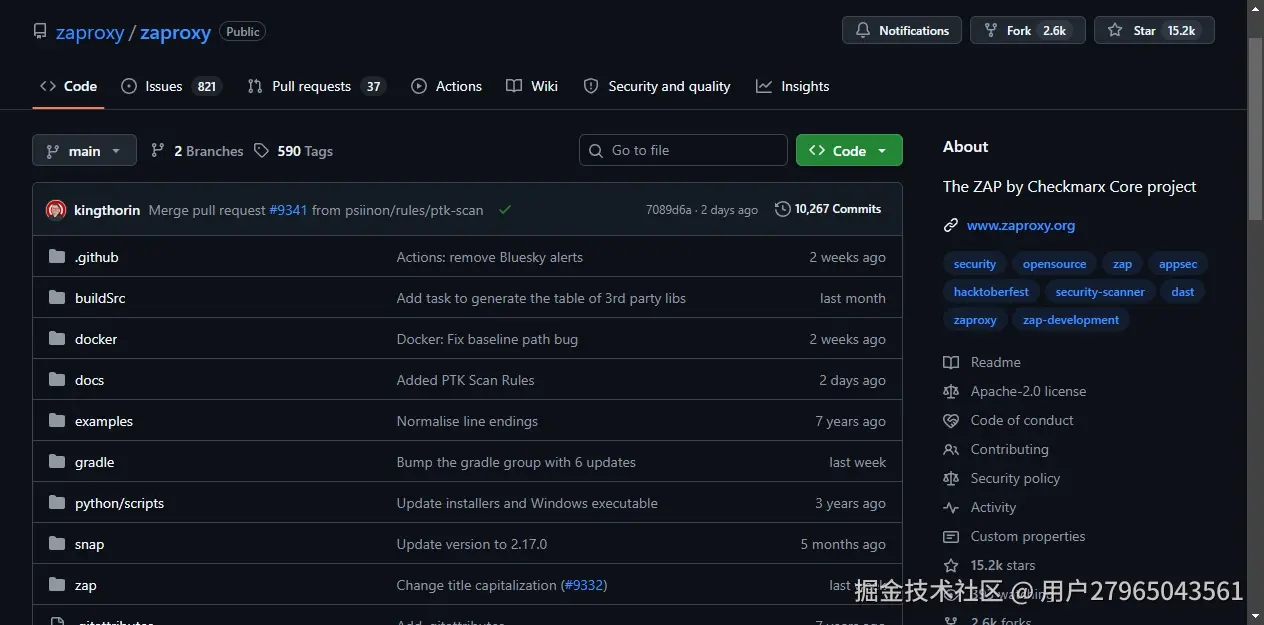
Task: Open zaproxy repository name link
Action: [x=175, y=32]
